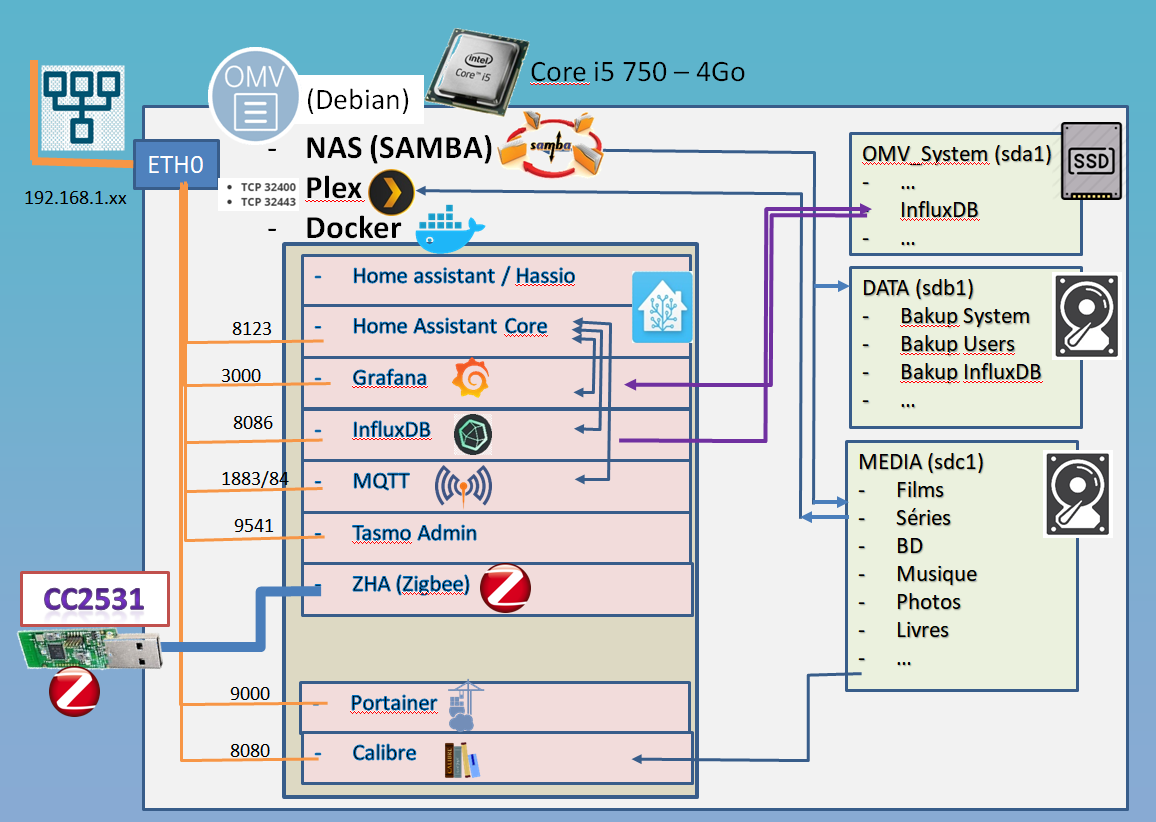Click the CC2531 label box
The width and height of the screenshot is (1156, 822).
[x=94, y=599]
